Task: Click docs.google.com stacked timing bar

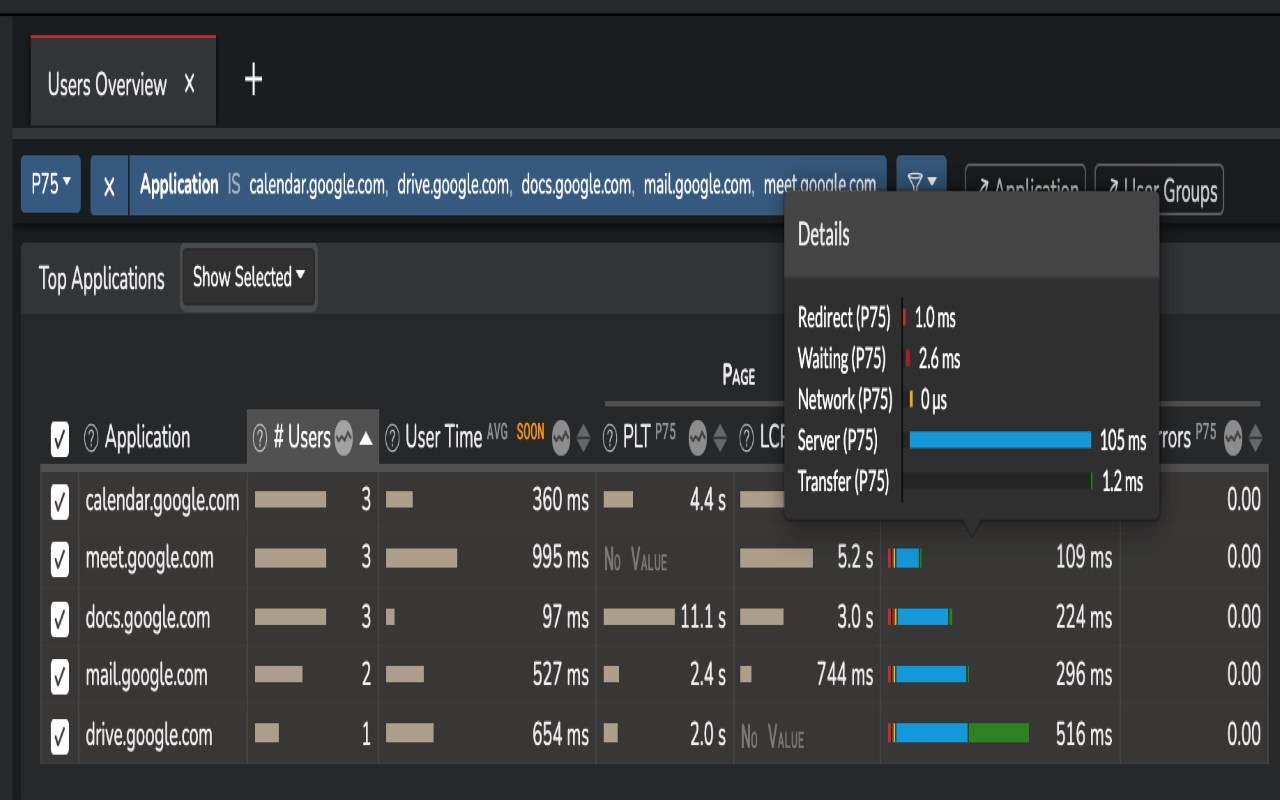Action: click(x=920, y=617)
